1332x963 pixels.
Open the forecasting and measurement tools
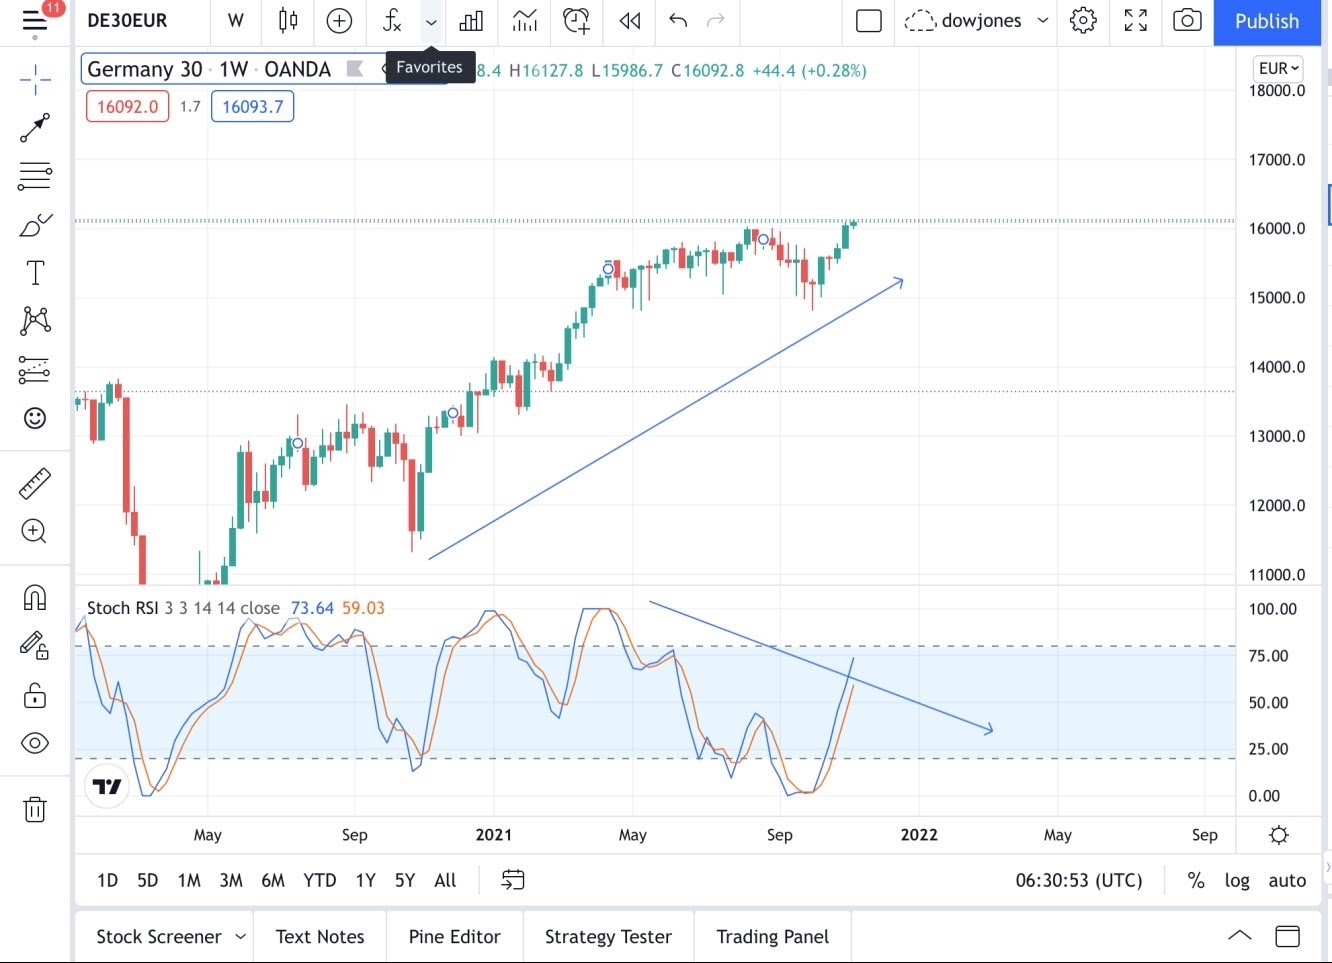[x=35, y=370]
